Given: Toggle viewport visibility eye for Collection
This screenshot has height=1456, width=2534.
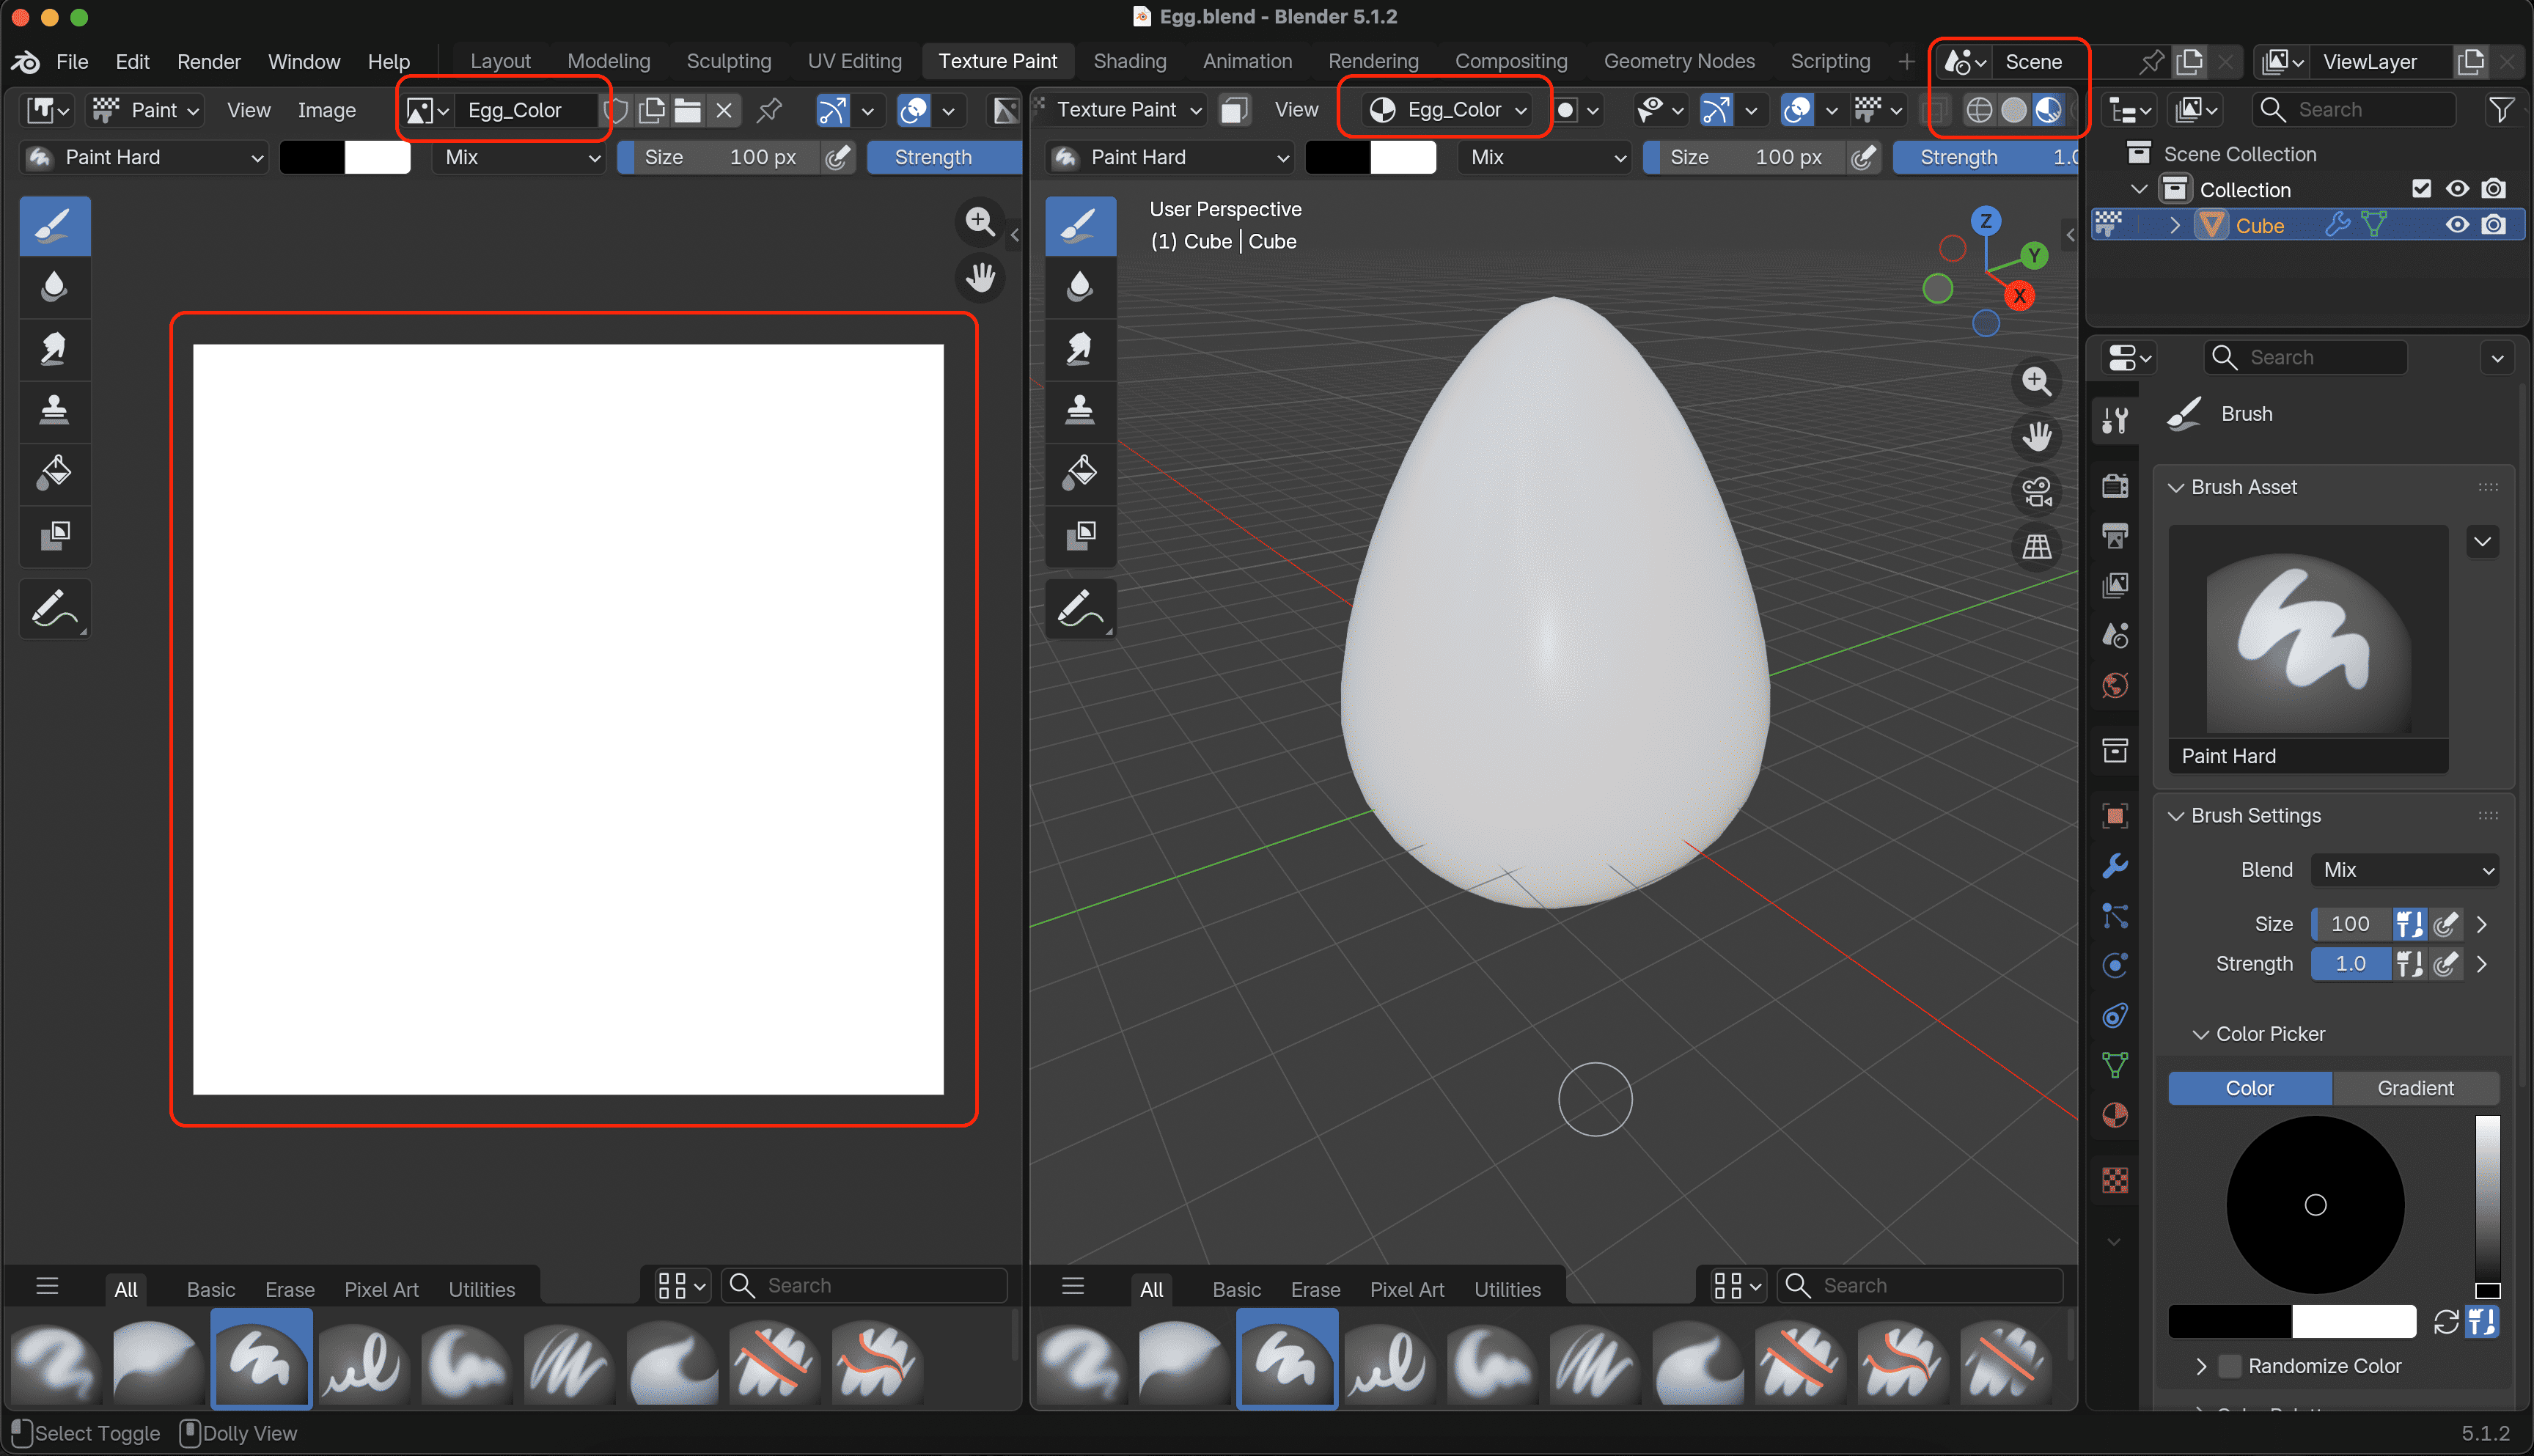Looking at the screenshot, I should [2458, 189].
